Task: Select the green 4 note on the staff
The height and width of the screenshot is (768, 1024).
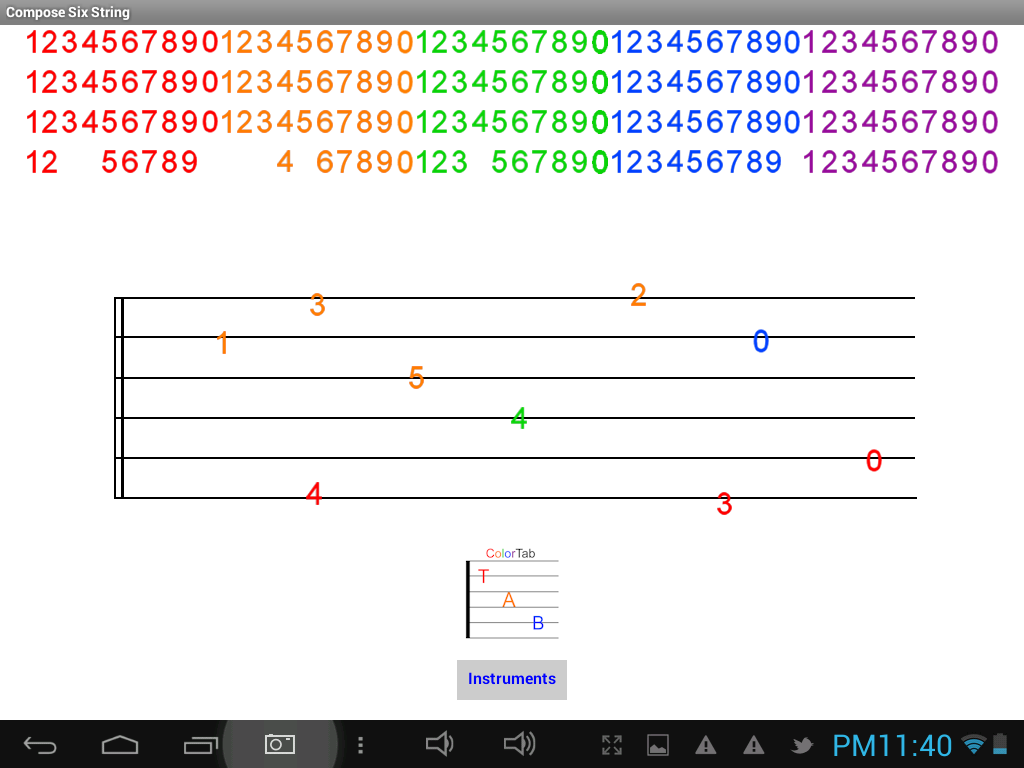Action: pos(519,418)
